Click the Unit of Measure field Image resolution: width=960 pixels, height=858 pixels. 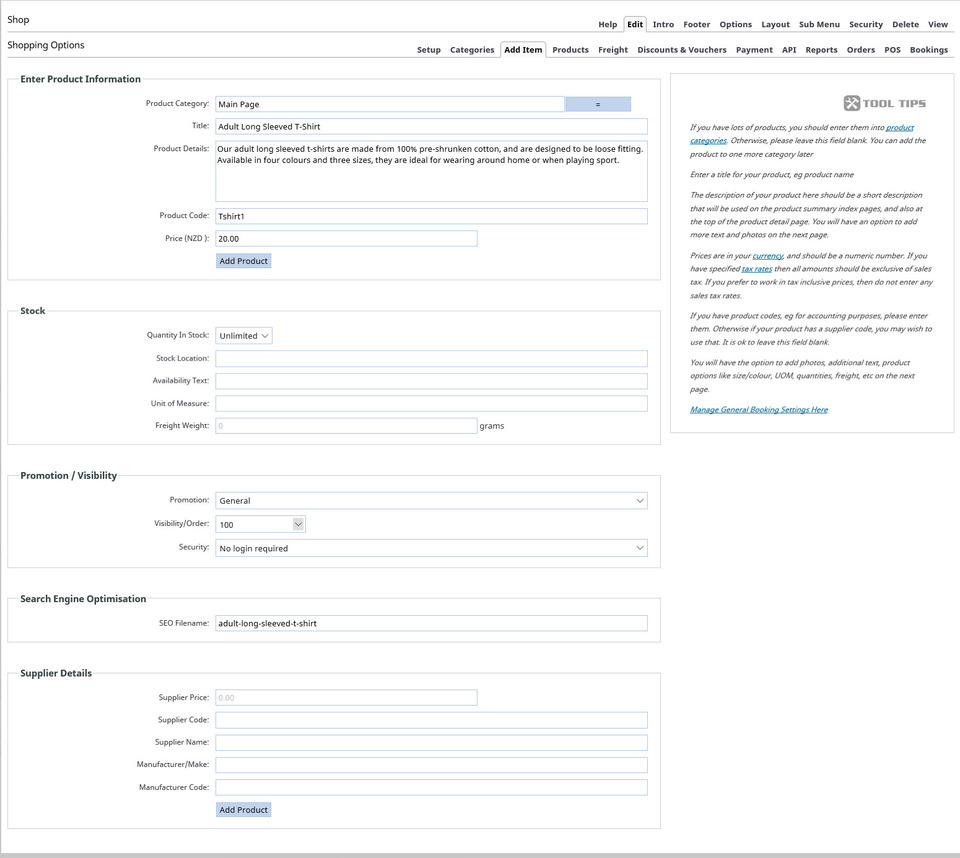pyautogui.click(x=431, y=404)
